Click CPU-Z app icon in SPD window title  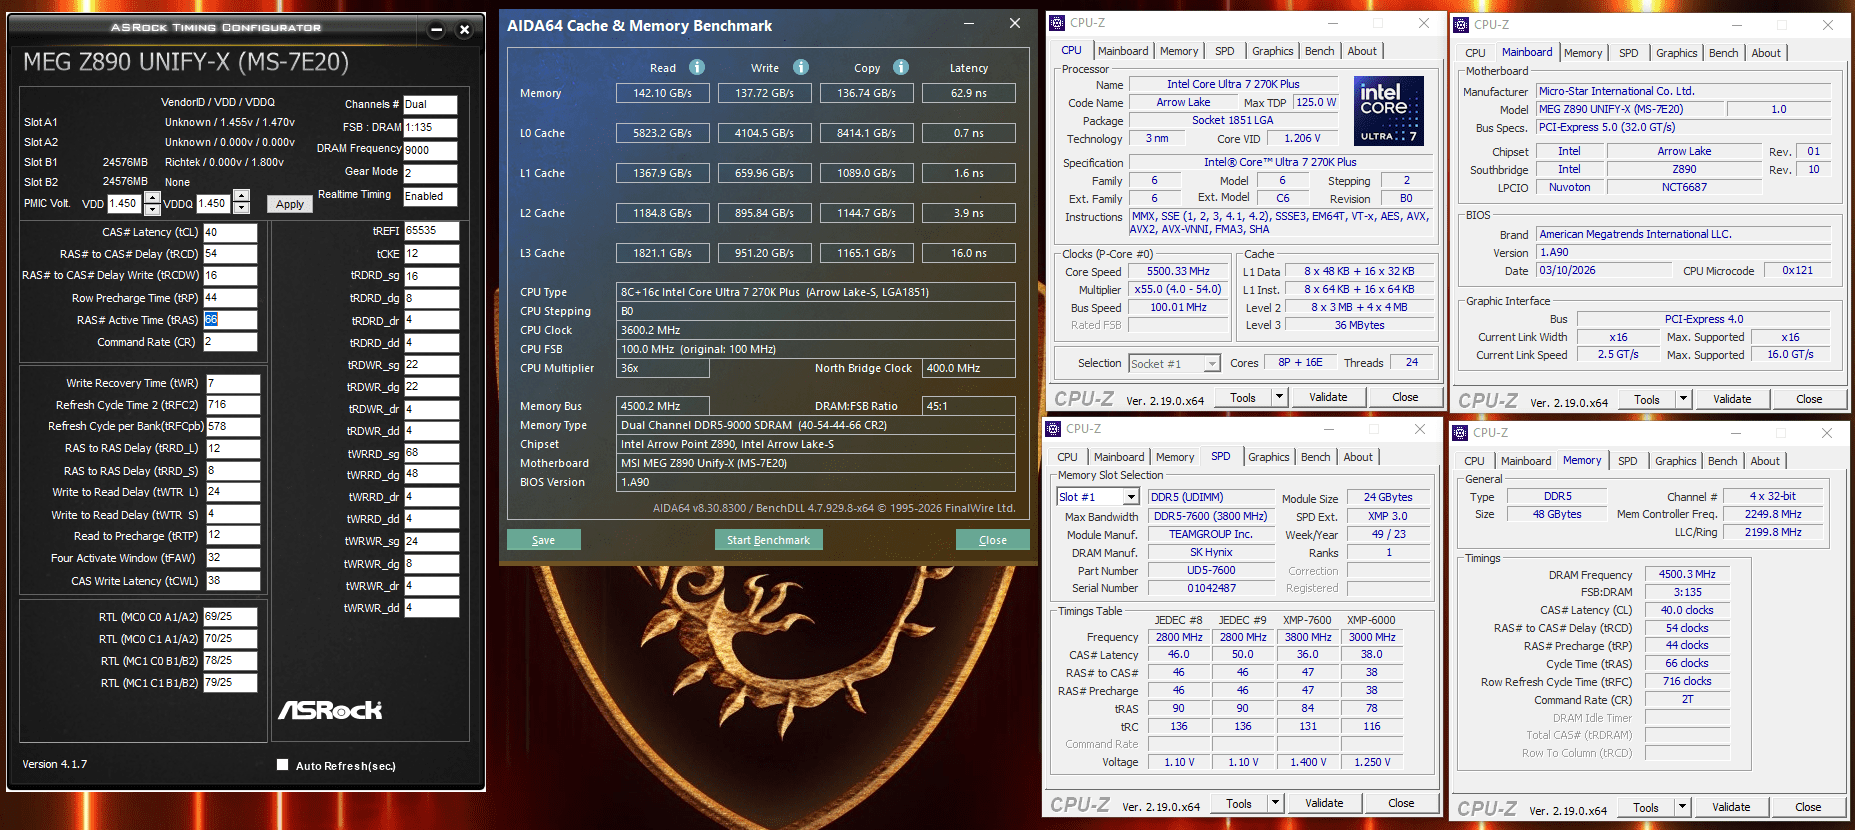tap(1053, 429)
